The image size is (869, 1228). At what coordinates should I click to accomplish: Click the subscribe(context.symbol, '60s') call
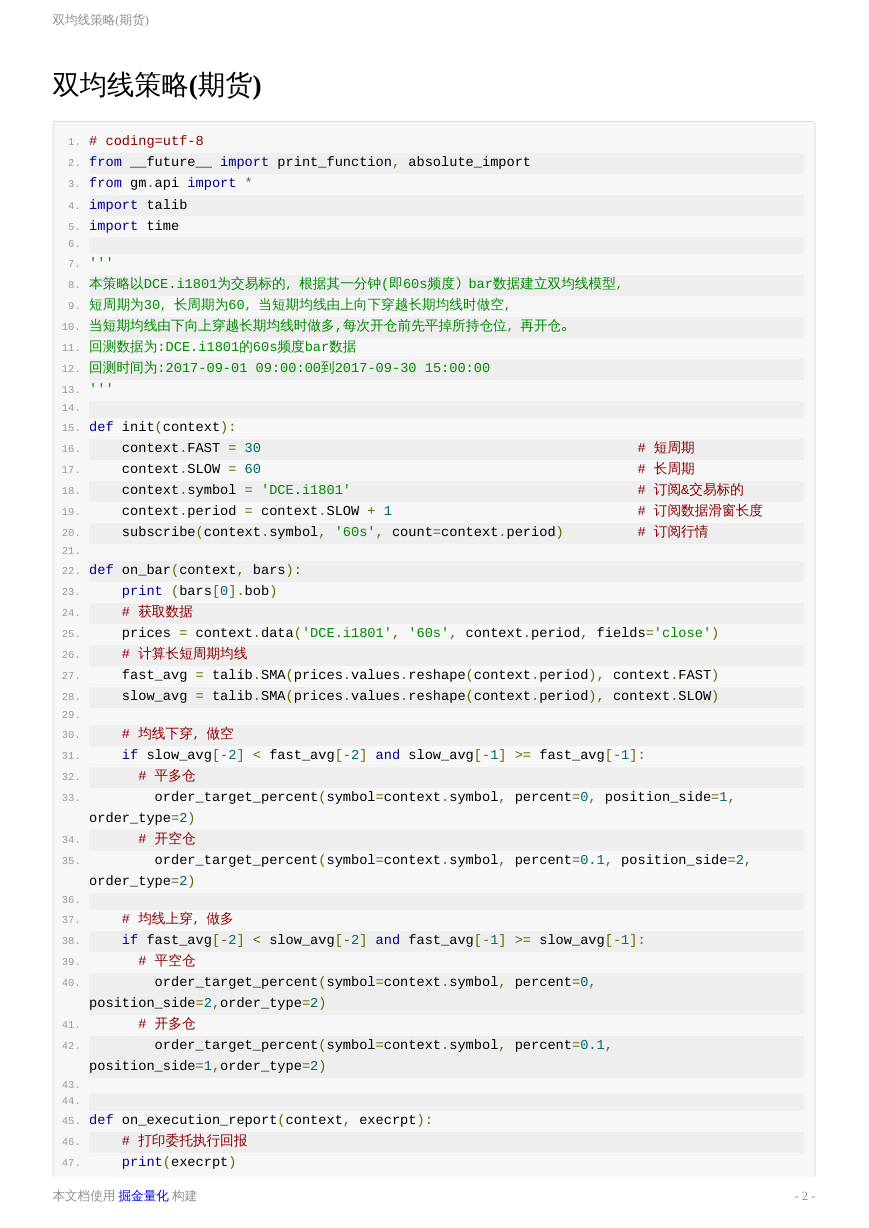(343, 532)
